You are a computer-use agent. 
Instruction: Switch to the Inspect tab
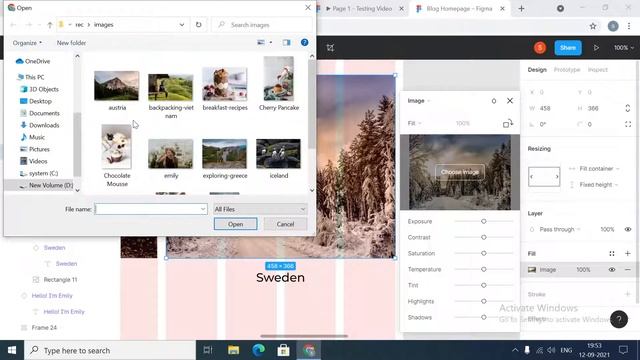click(x=598, y=70)
